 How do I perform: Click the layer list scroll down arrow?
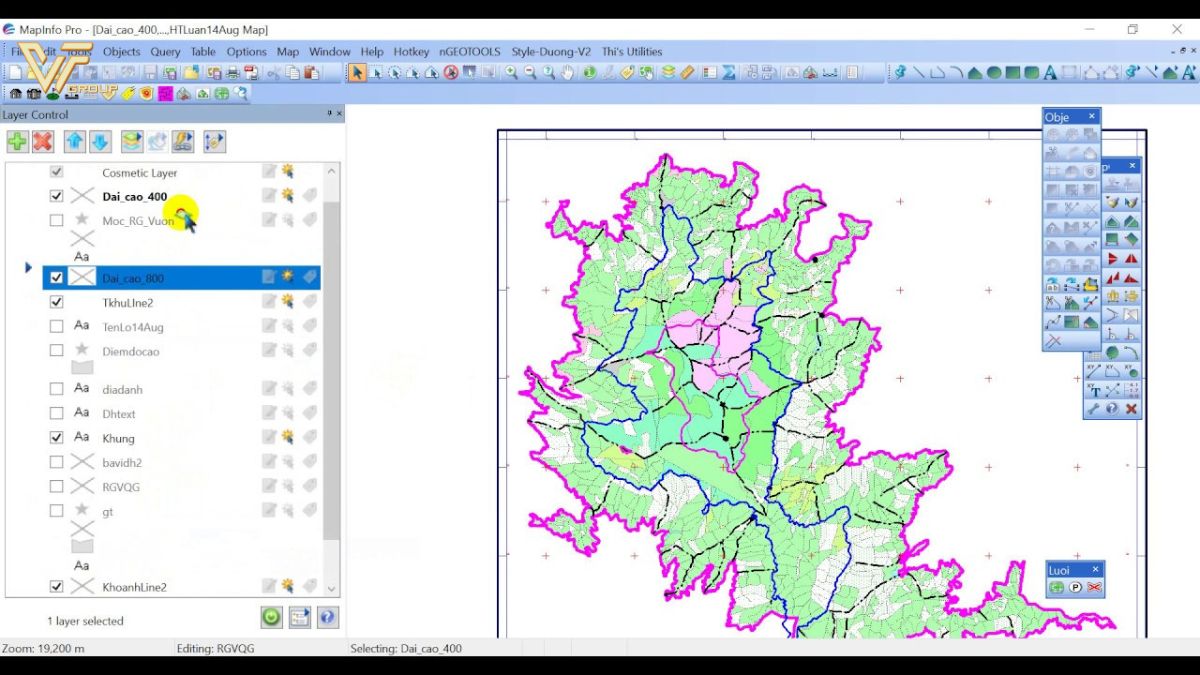[x=332, y=589]
